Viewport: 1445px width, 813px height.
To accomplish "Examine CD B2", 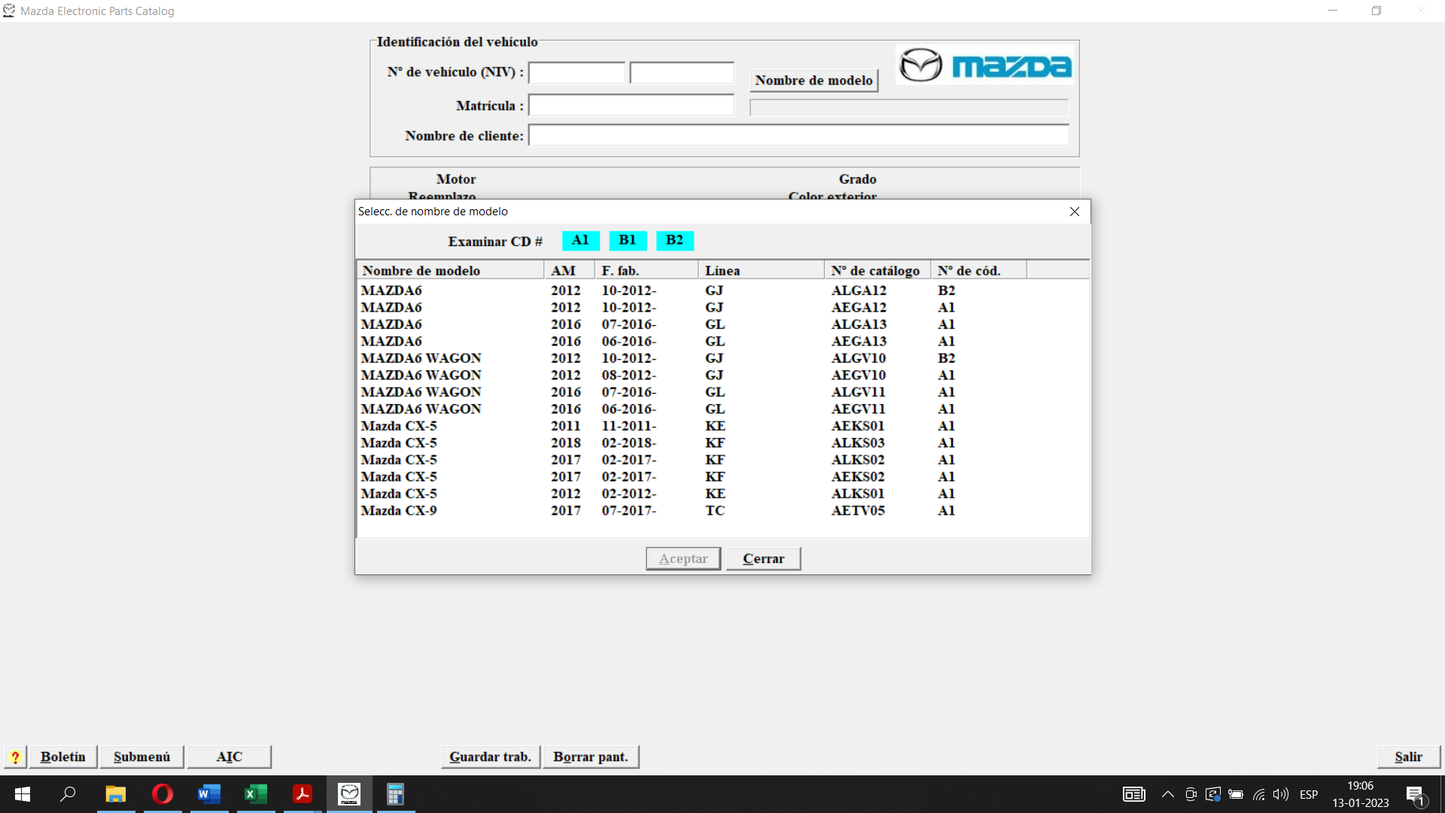I will [675, 240].
